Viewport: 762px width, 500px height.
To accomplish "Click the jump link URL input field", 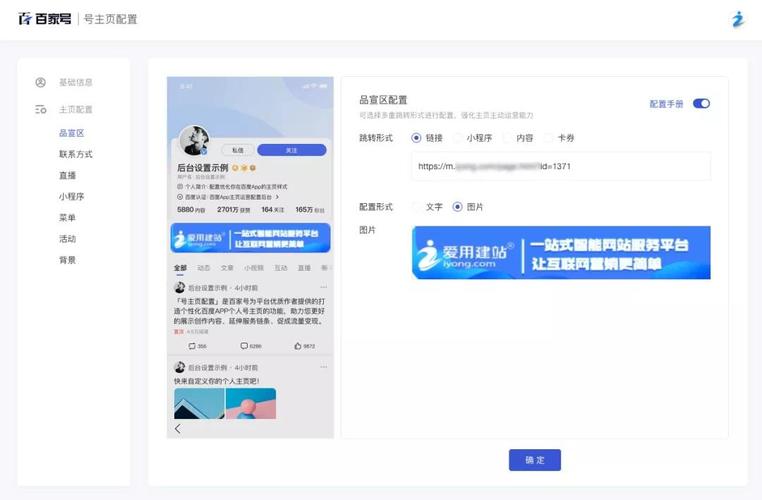I will 561,166.
